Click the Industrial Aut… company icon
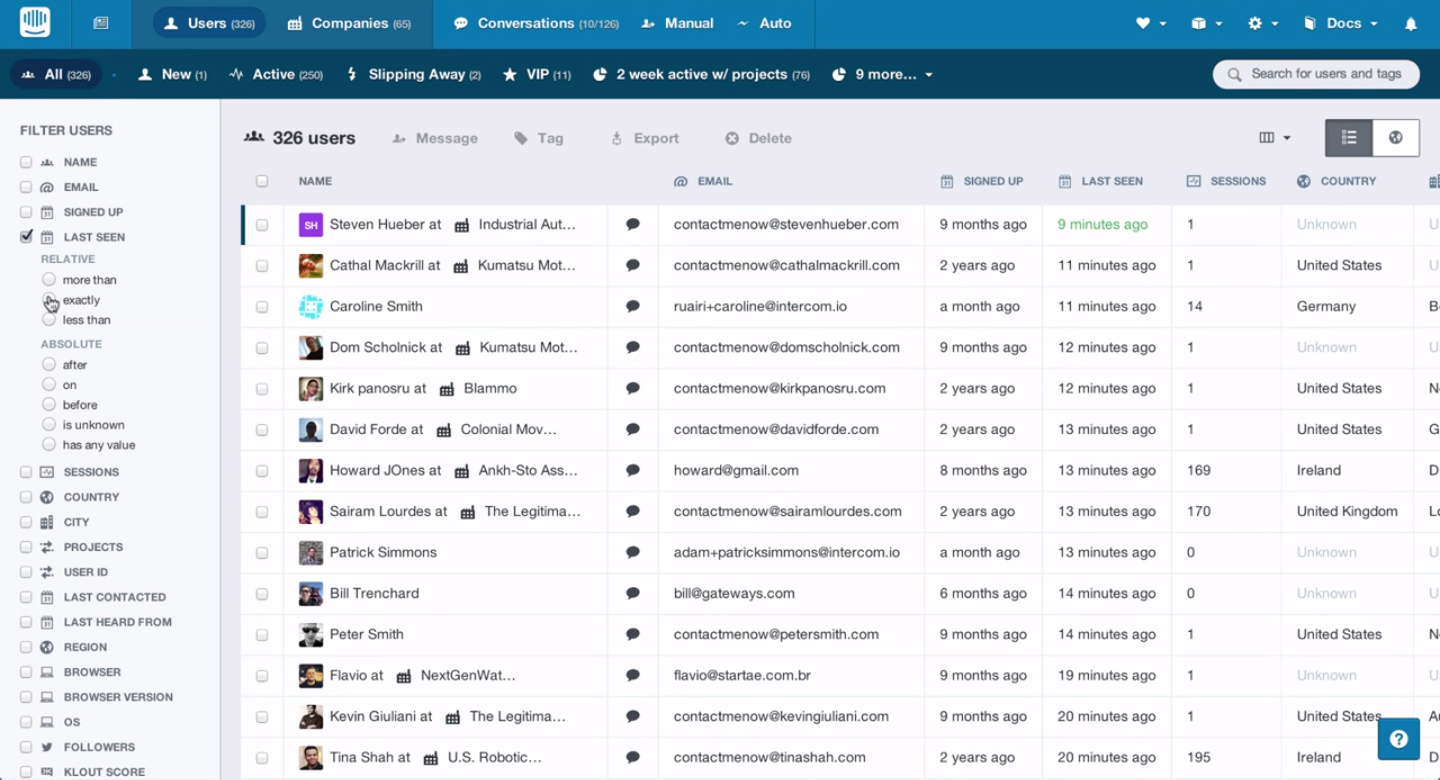The height and width of the screenshot is (780, 1440). (x=462, y=226)
